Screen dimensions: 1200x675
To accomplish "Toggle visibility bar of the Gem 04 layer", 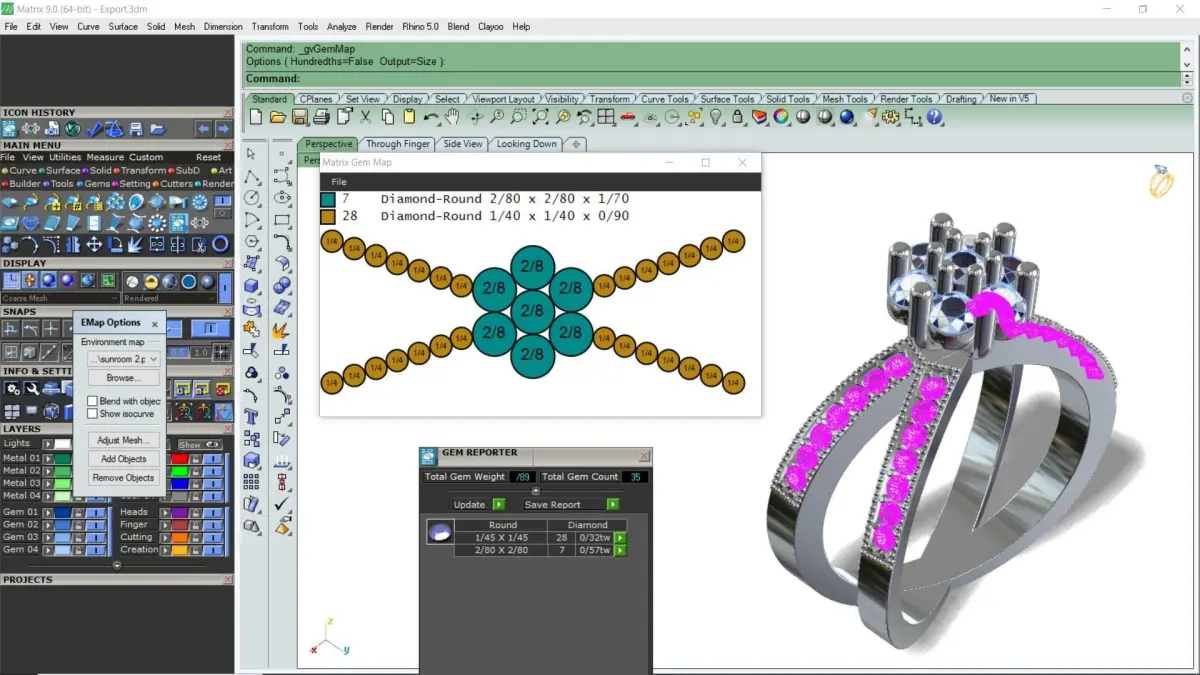I will tap(95, 550).
